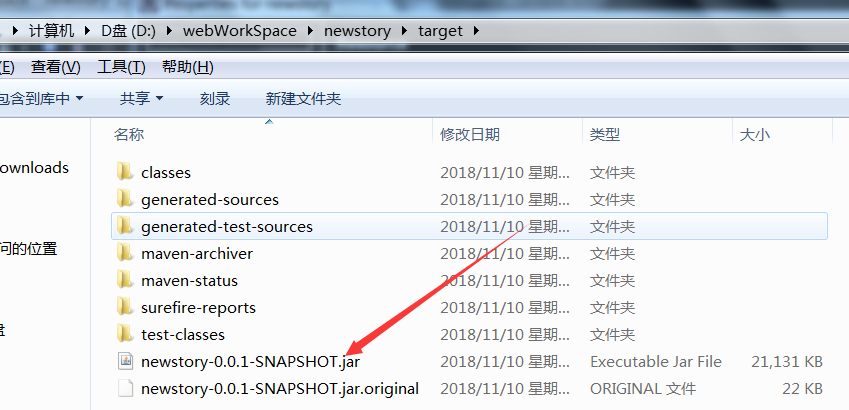This screenshot has width=849, height=410.
Task: Open the 工具(T) menu
Action: coord(121,68)
